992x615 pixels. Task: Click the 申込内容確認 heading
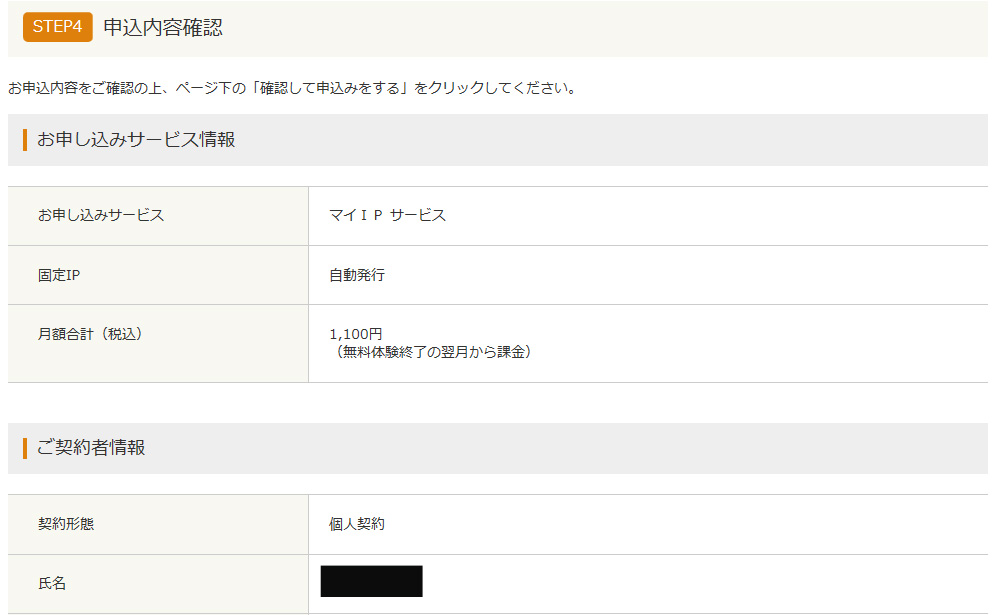[163, 27]
